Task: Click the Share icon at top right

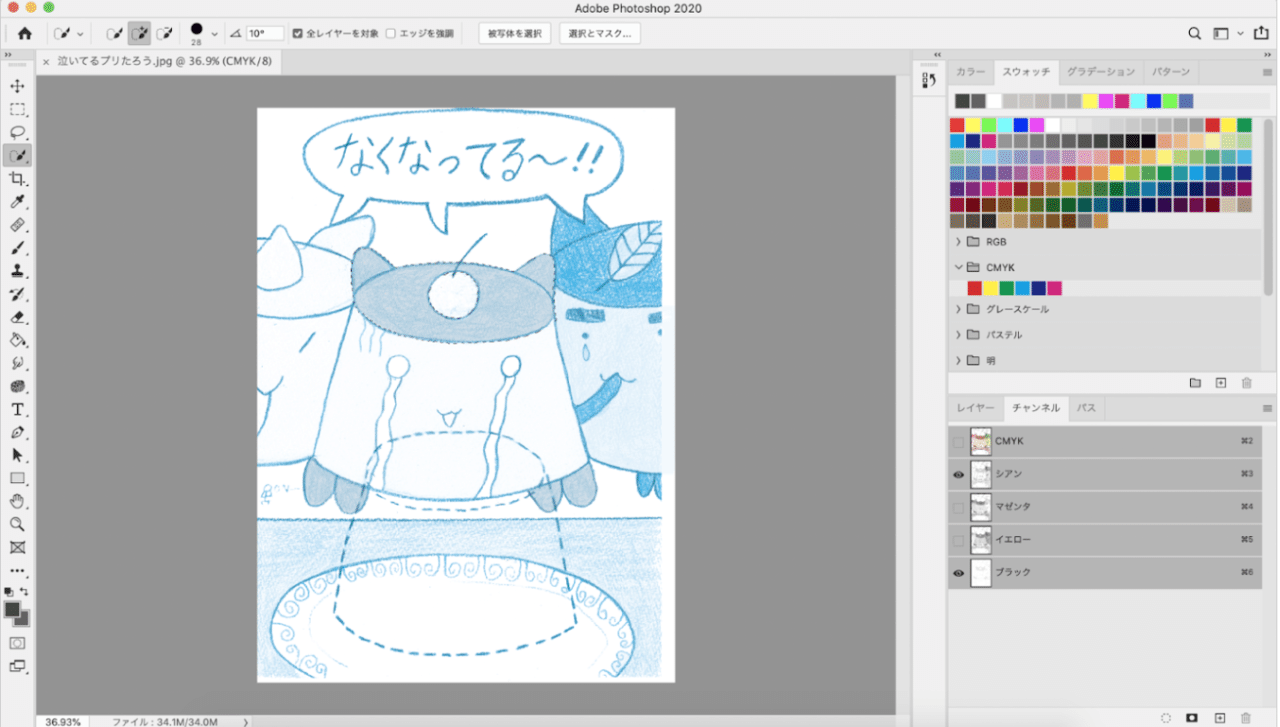Action: tap(1261, 33)
